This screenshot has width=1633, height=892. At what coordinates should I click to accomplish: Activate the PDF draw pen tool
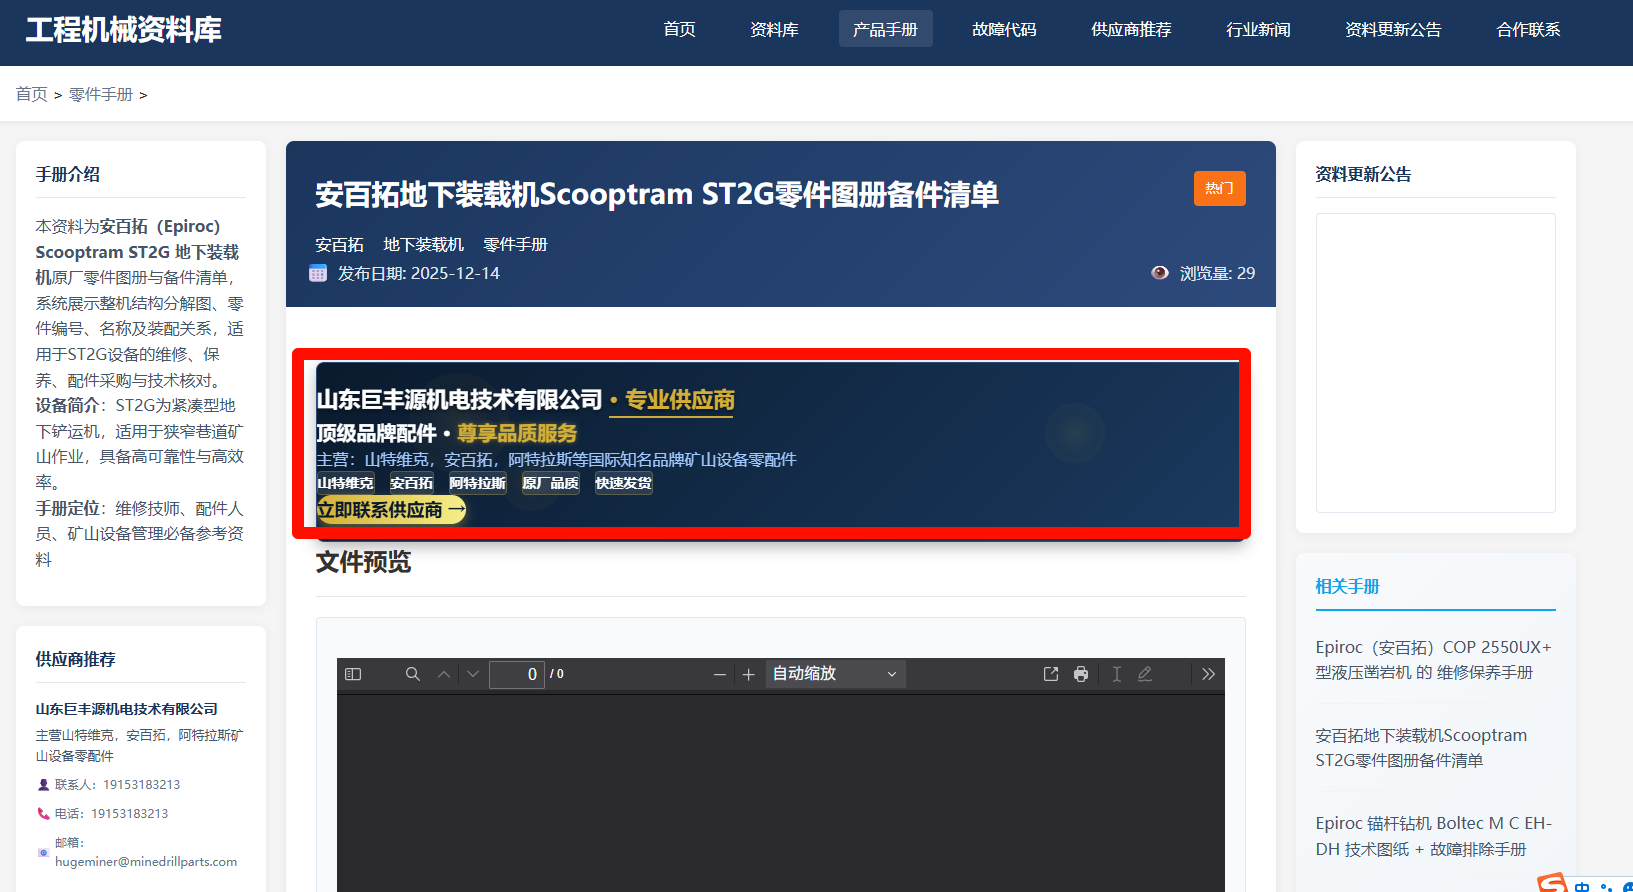[x=1145, y=674]
